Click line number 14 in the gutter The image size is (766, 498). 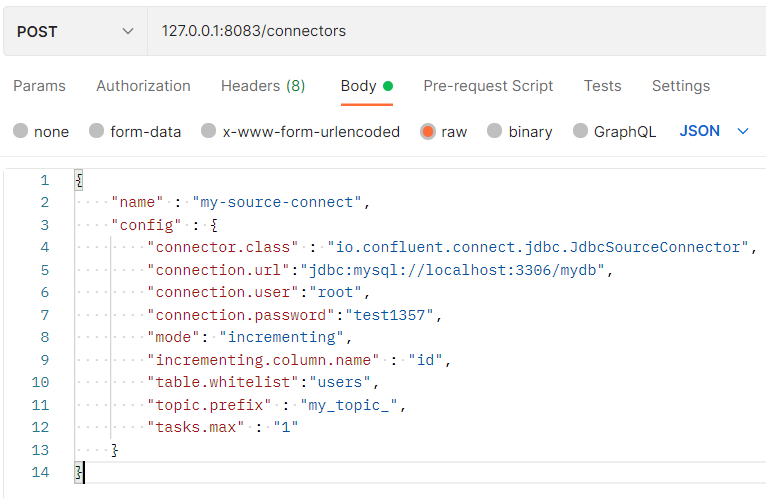coord(41,473)
